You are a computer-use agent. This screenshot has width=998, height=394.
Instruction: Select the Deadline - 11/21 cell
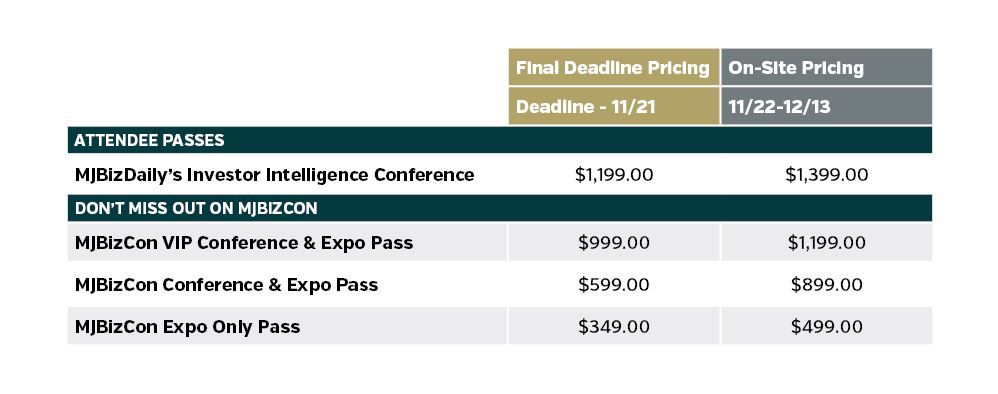(x=614, y=106)
